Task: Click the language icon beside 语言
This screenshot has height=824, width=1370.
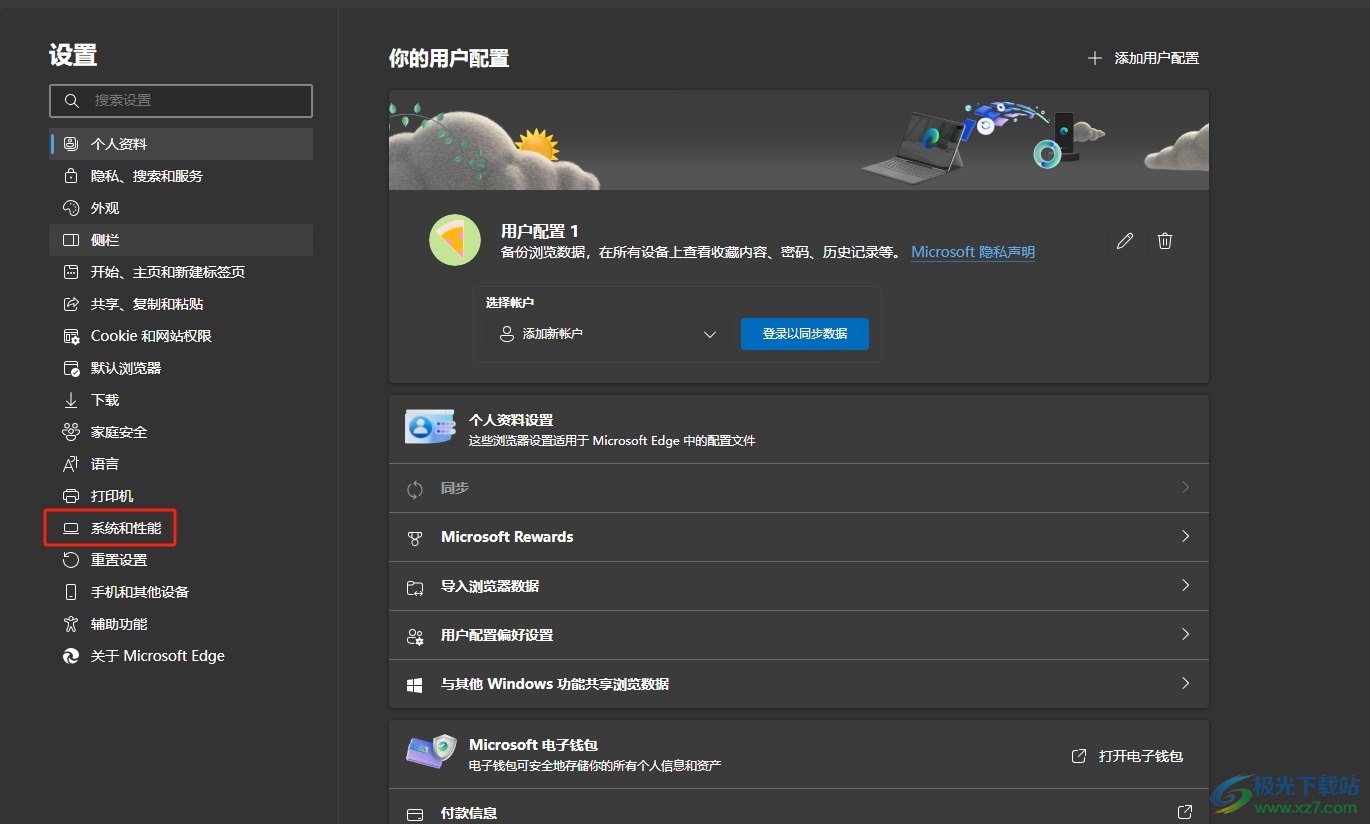Action: tap(71, 464)
